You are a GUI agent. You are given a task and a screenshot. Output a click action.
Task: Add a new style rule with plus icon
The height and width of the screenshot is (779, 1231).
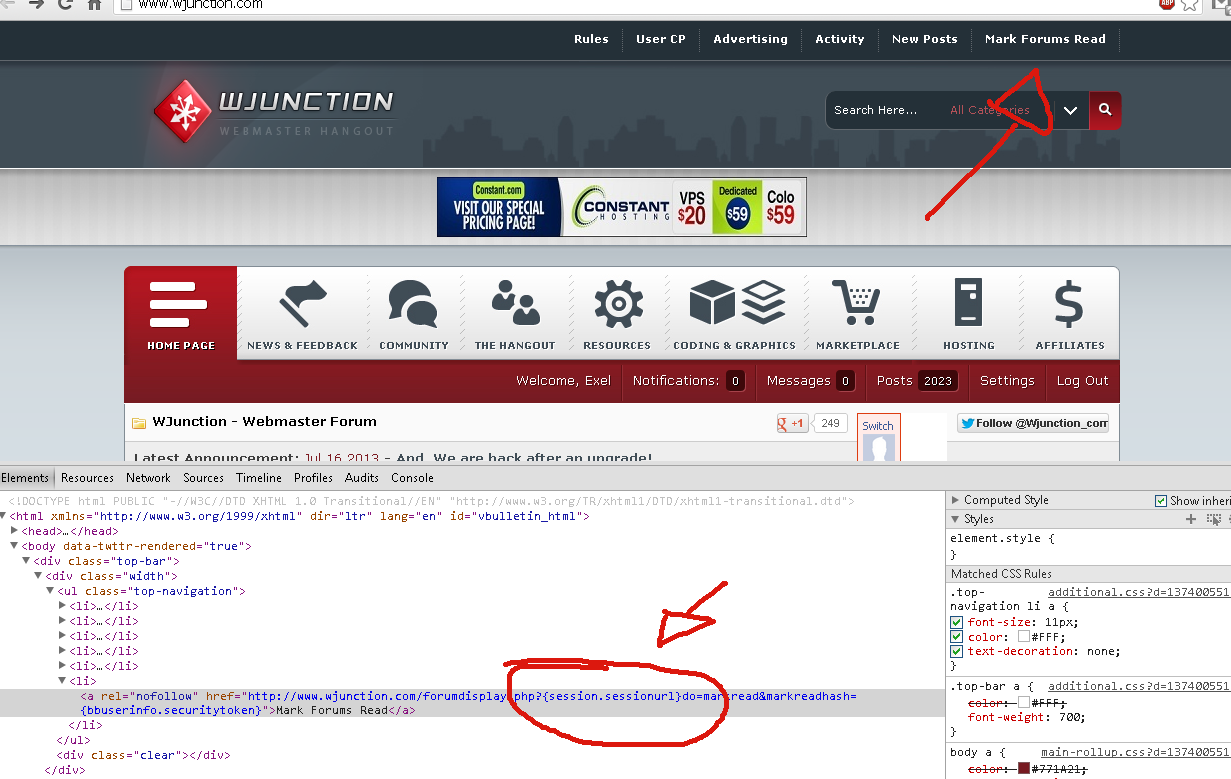[1191, 519]
